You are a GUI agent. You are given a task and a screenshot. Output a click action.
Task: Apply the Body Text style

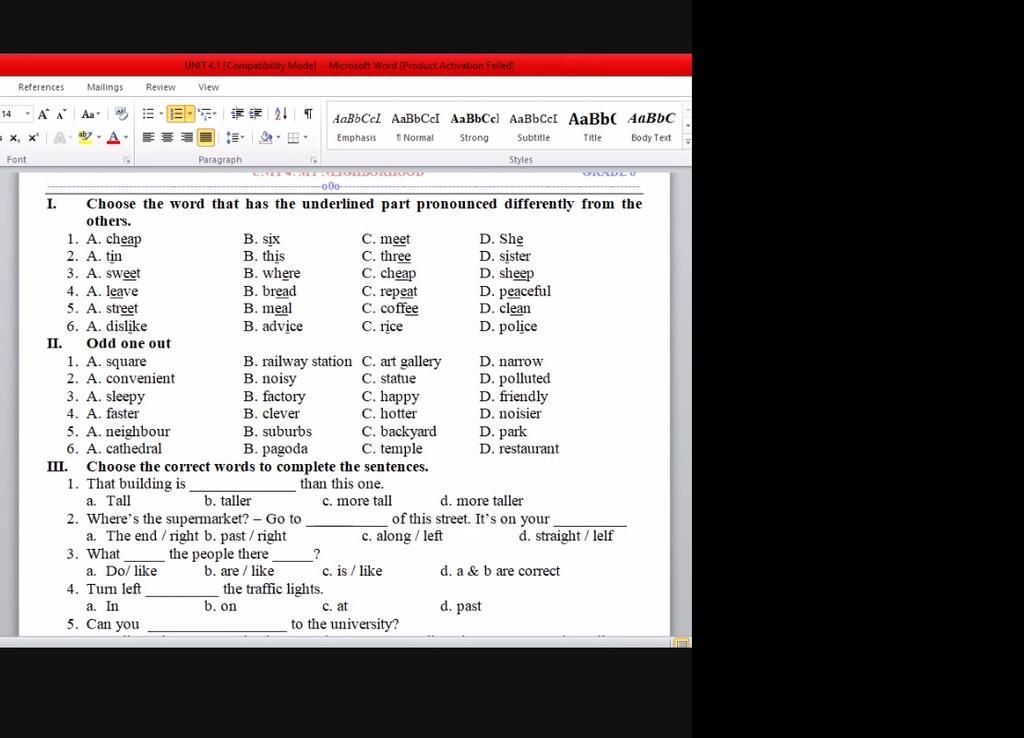tap(651, 127)
